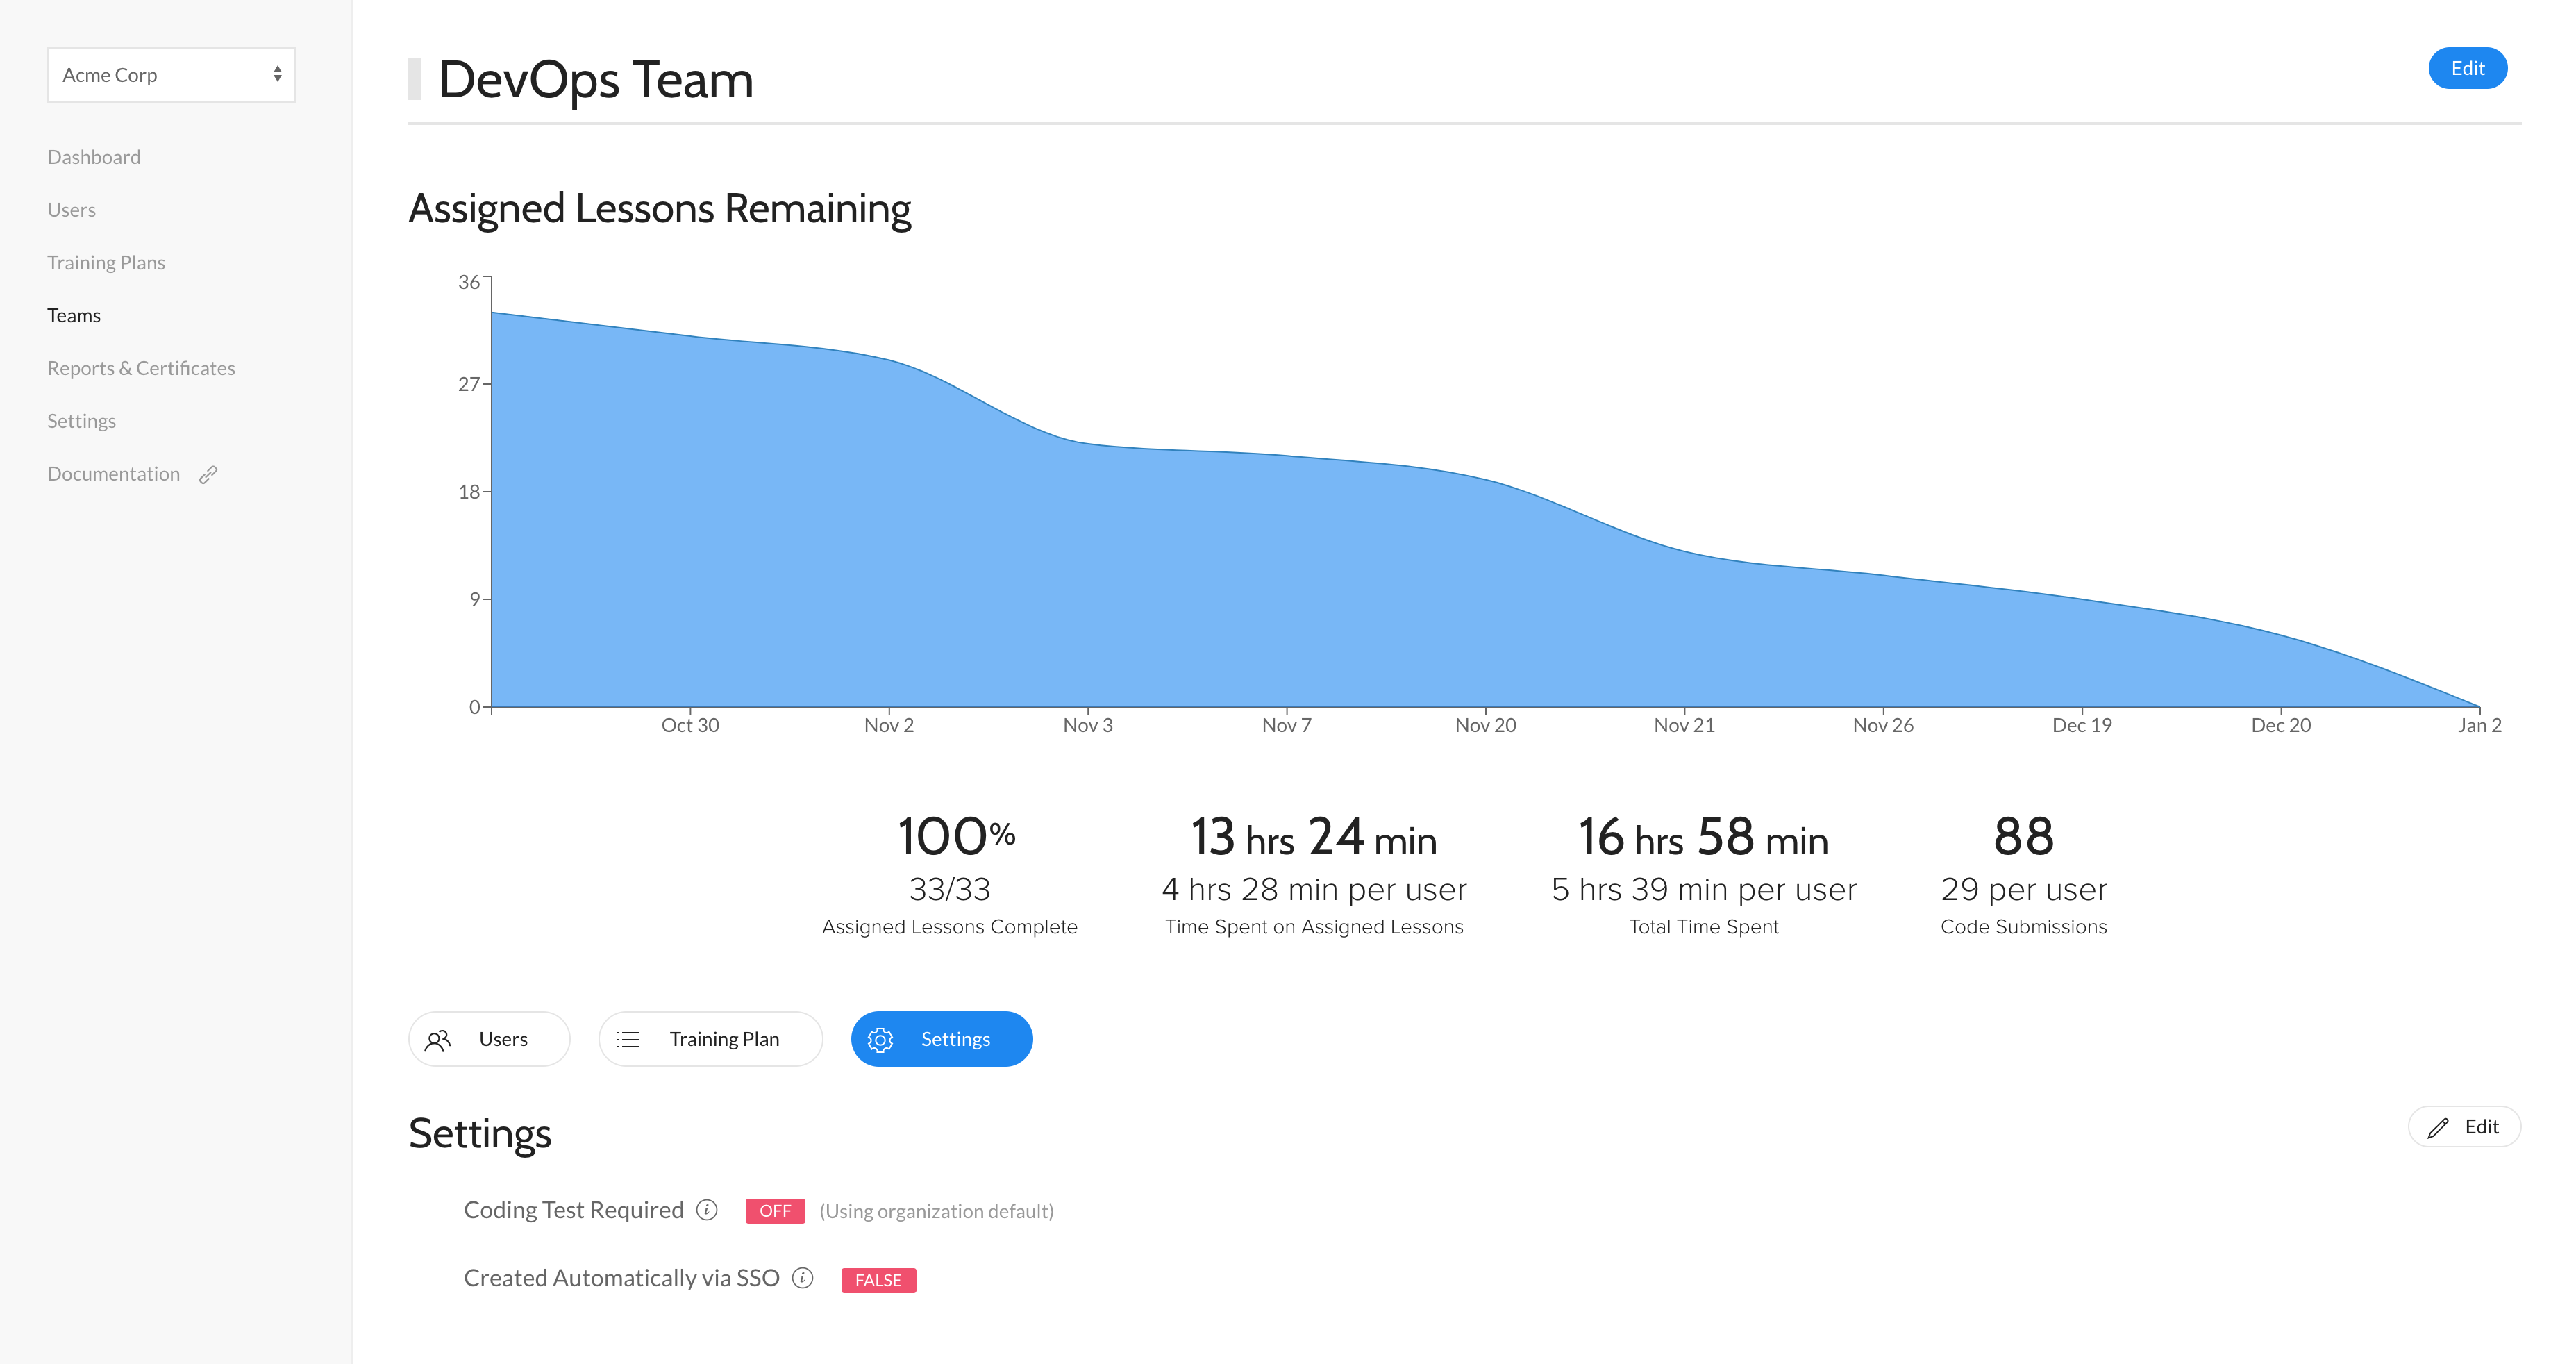Screen dimensions: 2576x1364
Task: Click the FALSE badge for SSO creation
Action: pyautogui.click(x=878, y=1280)
